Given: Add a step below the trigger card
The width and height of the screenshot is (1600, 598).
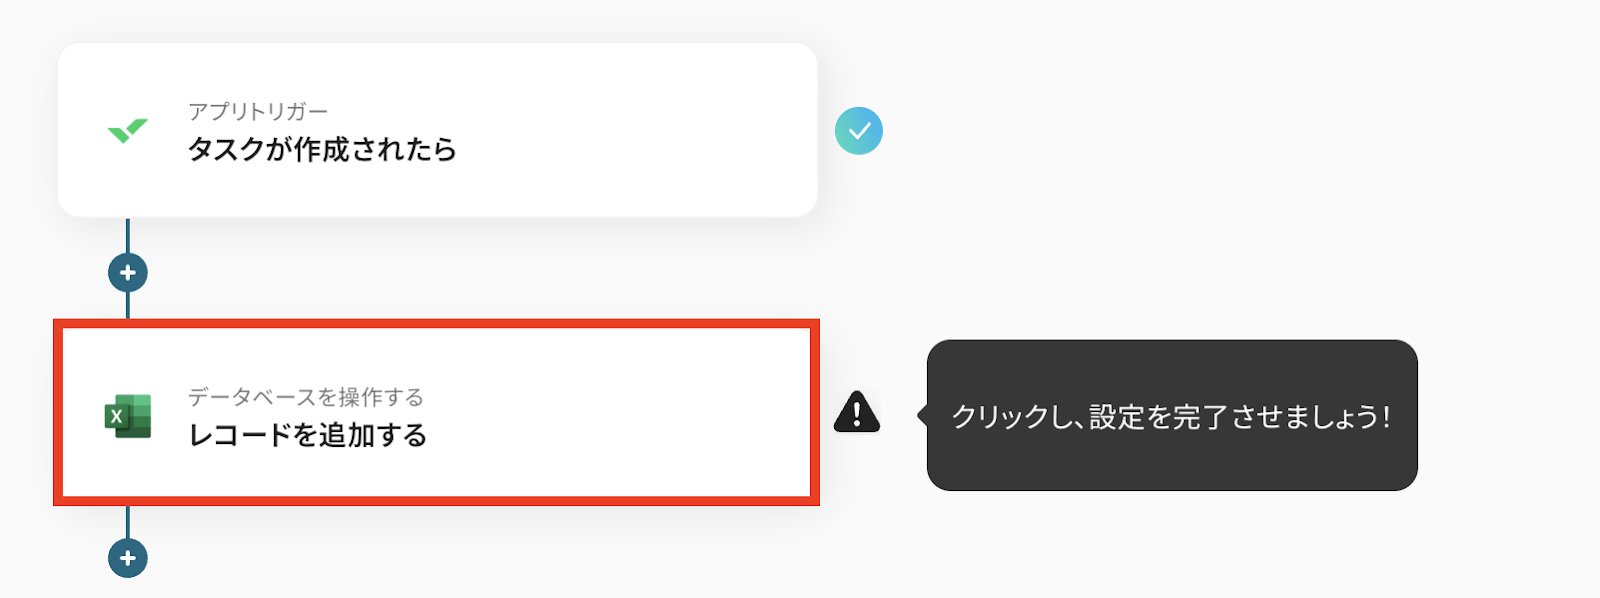Looking at the screenshot, I should click(x=128, y=273).
